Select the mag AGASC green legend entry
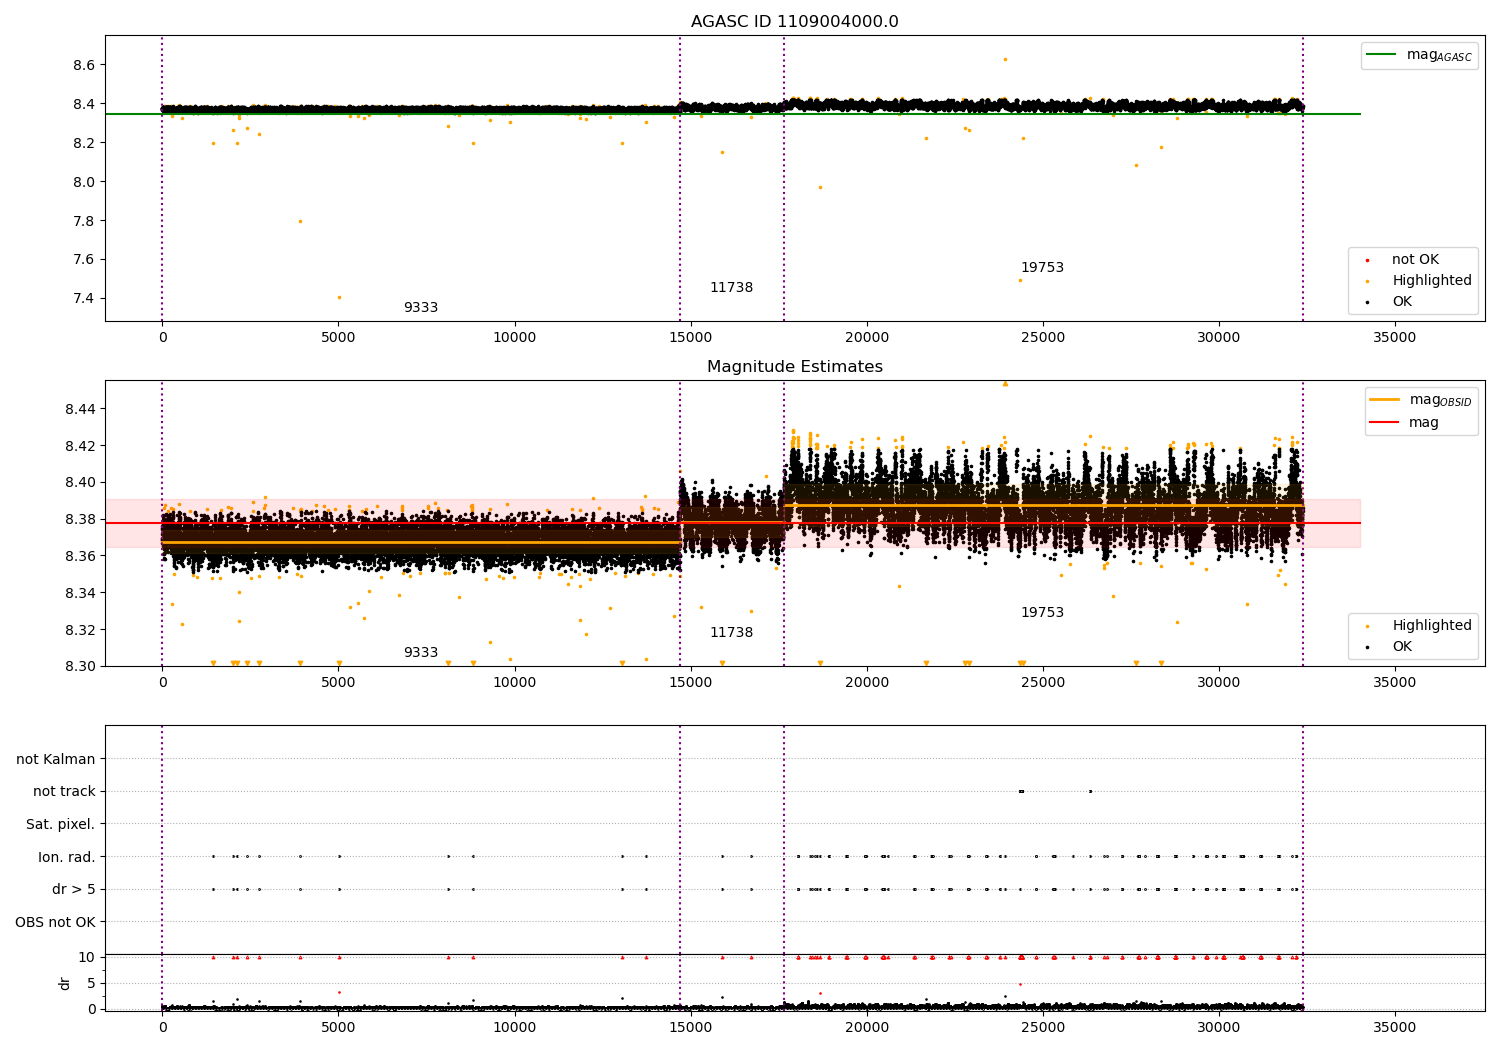1500x1050 pixels. coord(1419,55)
